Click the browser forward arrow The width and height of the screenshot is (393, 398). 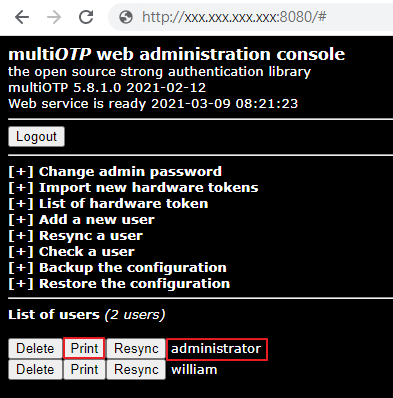tap(54, 17)
